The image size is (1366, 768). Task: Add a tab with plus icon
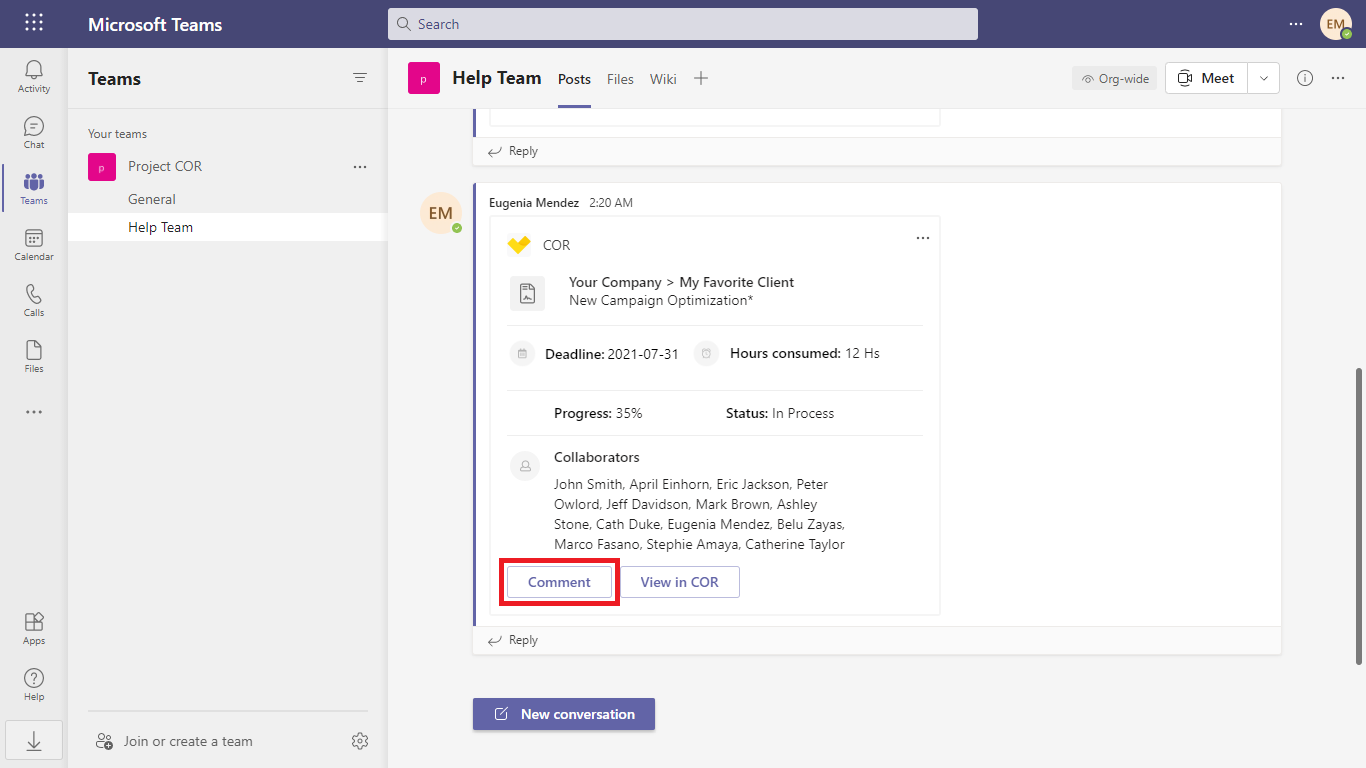(x=701, y=78)
